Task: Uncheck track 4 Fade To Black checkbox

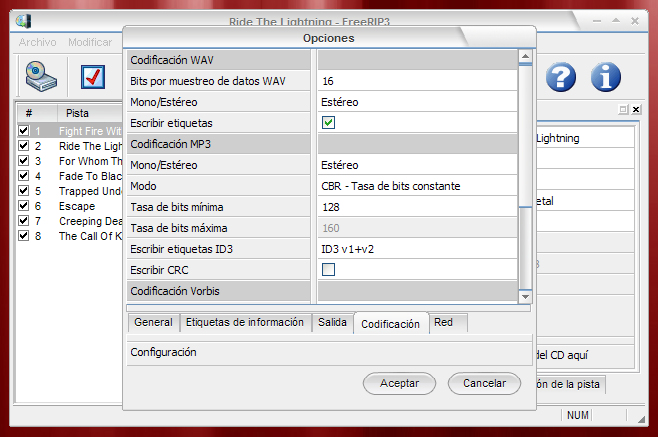Action: click(24, 175)
